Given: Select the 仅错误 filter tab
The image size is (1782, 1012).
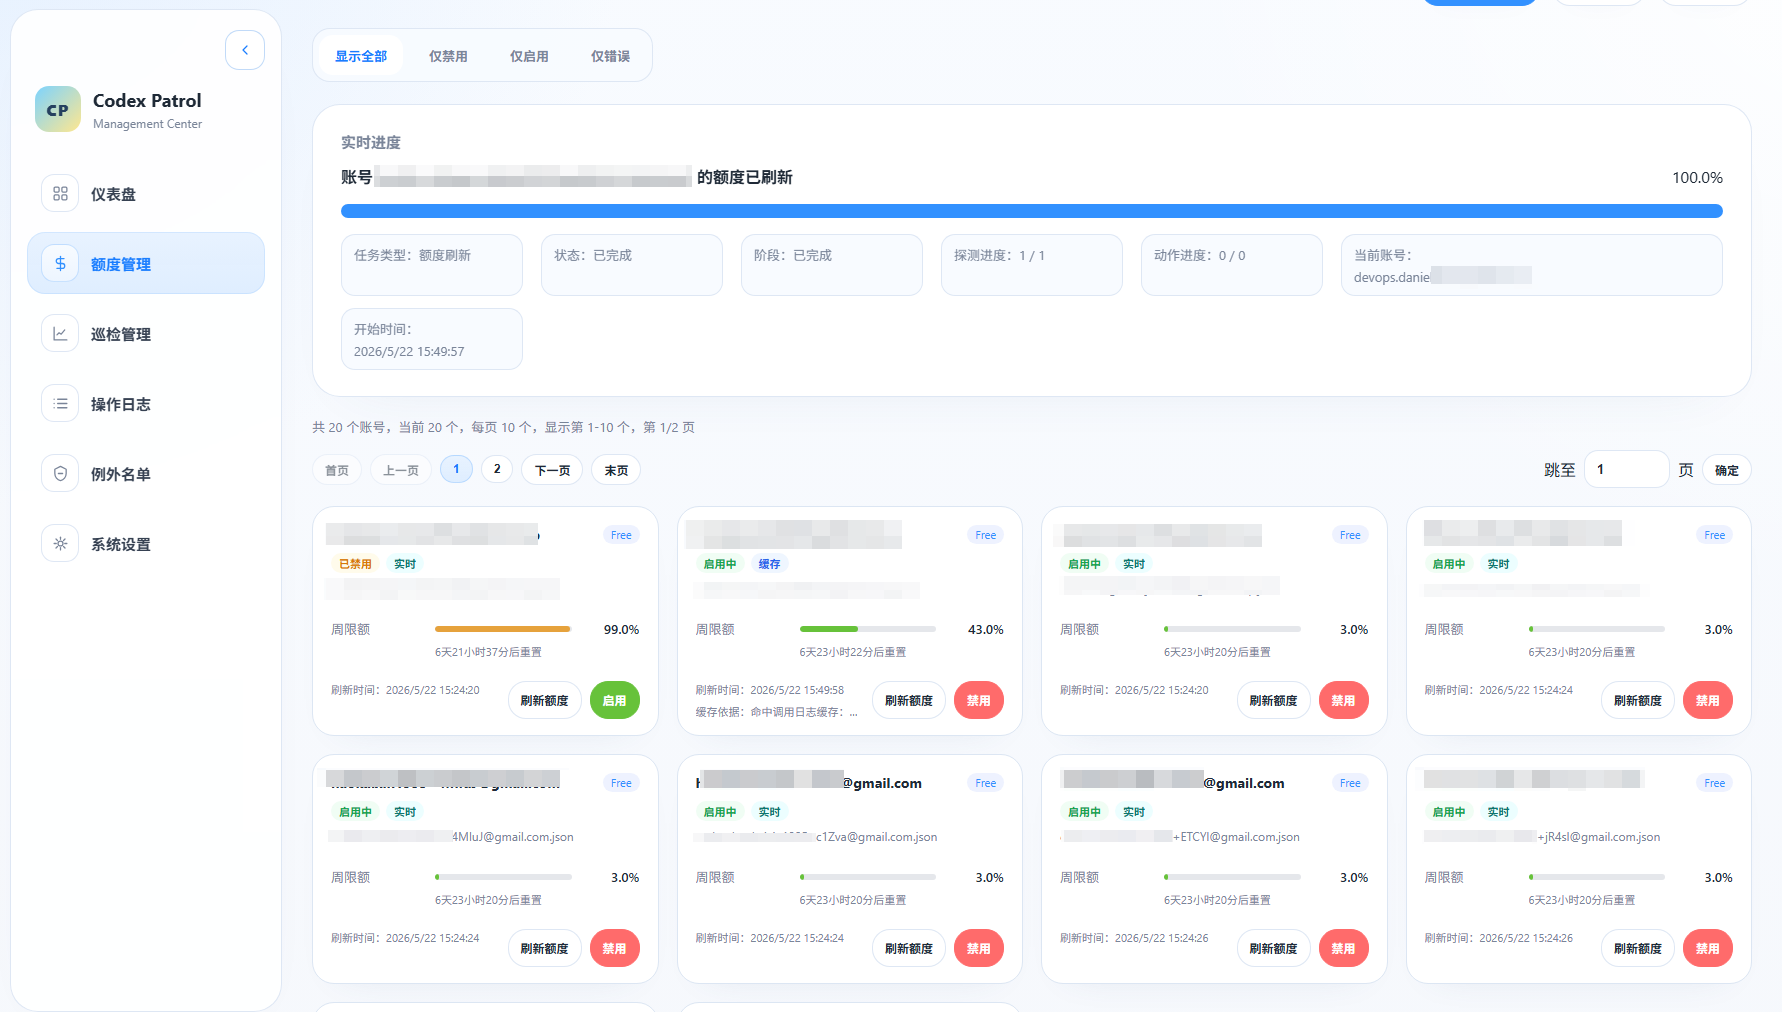Looking at the screenshot, I should (610, 56).
